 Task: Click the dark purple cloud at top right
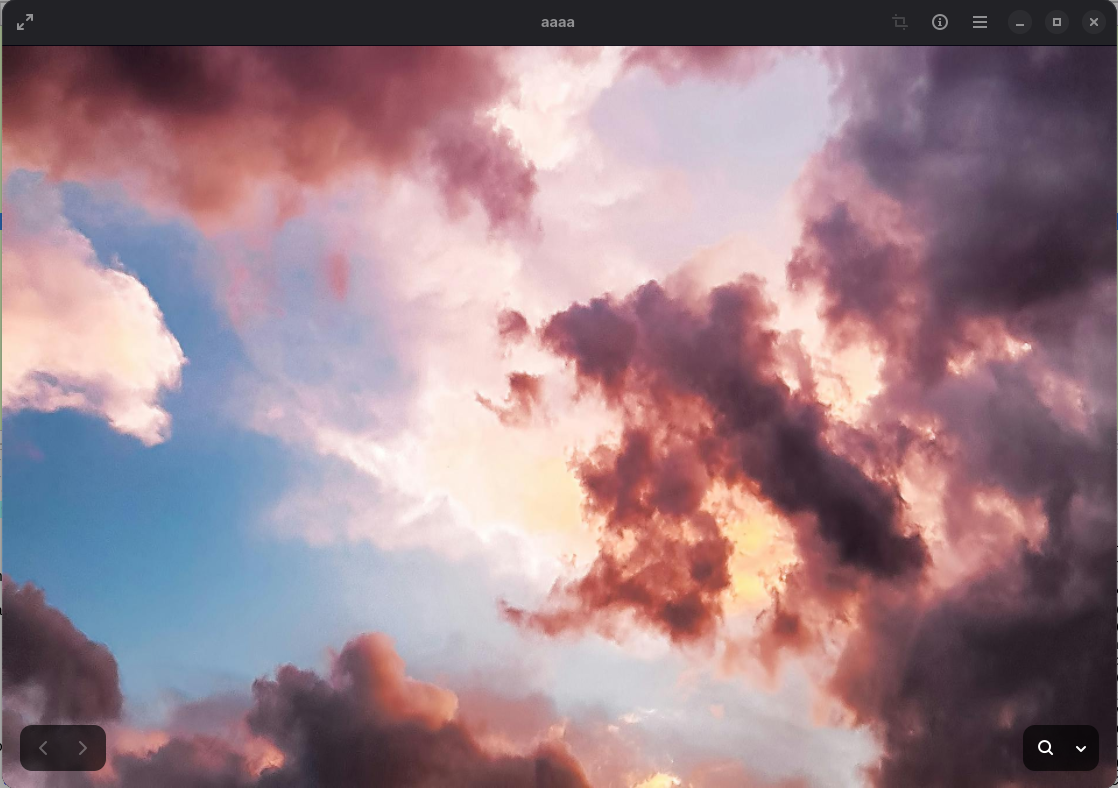tap(980, 150)
